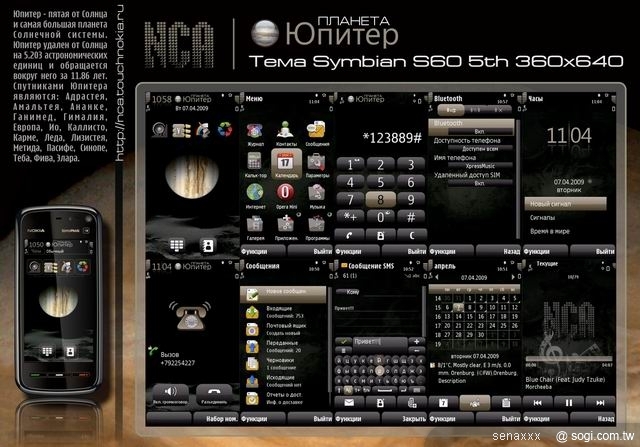Open the Музыка app icon
This screenshot has width=640, height=447.
click(317, 192)
